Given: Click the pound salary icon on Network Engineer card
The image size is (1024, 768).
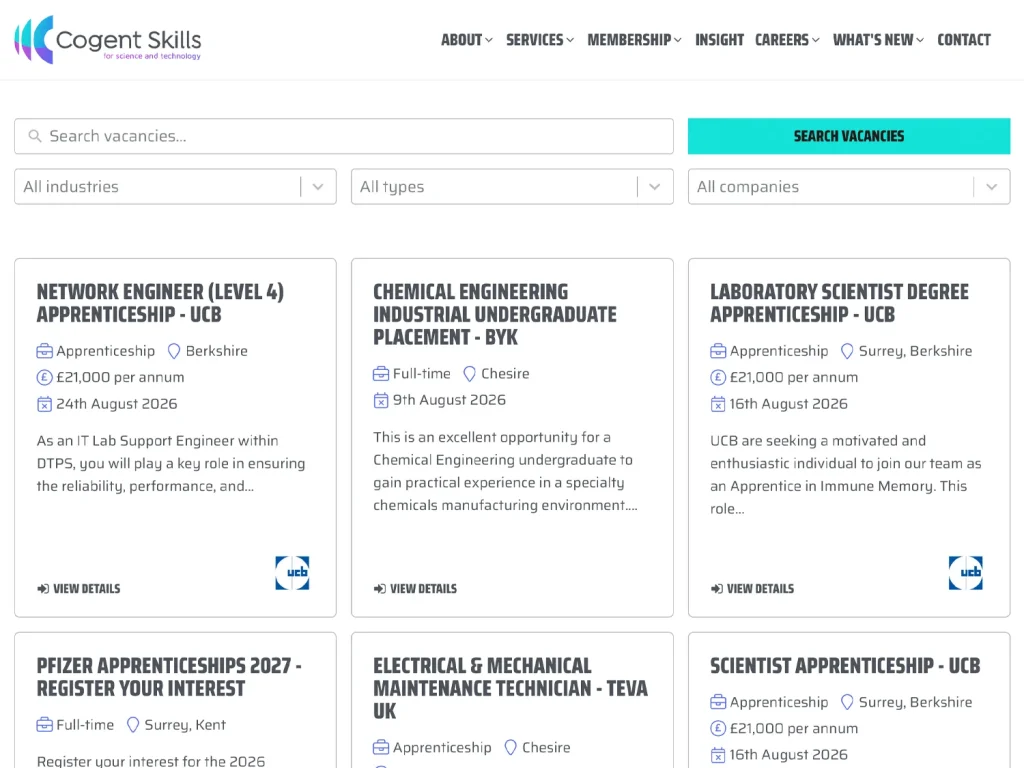Looking at the screenshot, I should coord(44,377).
